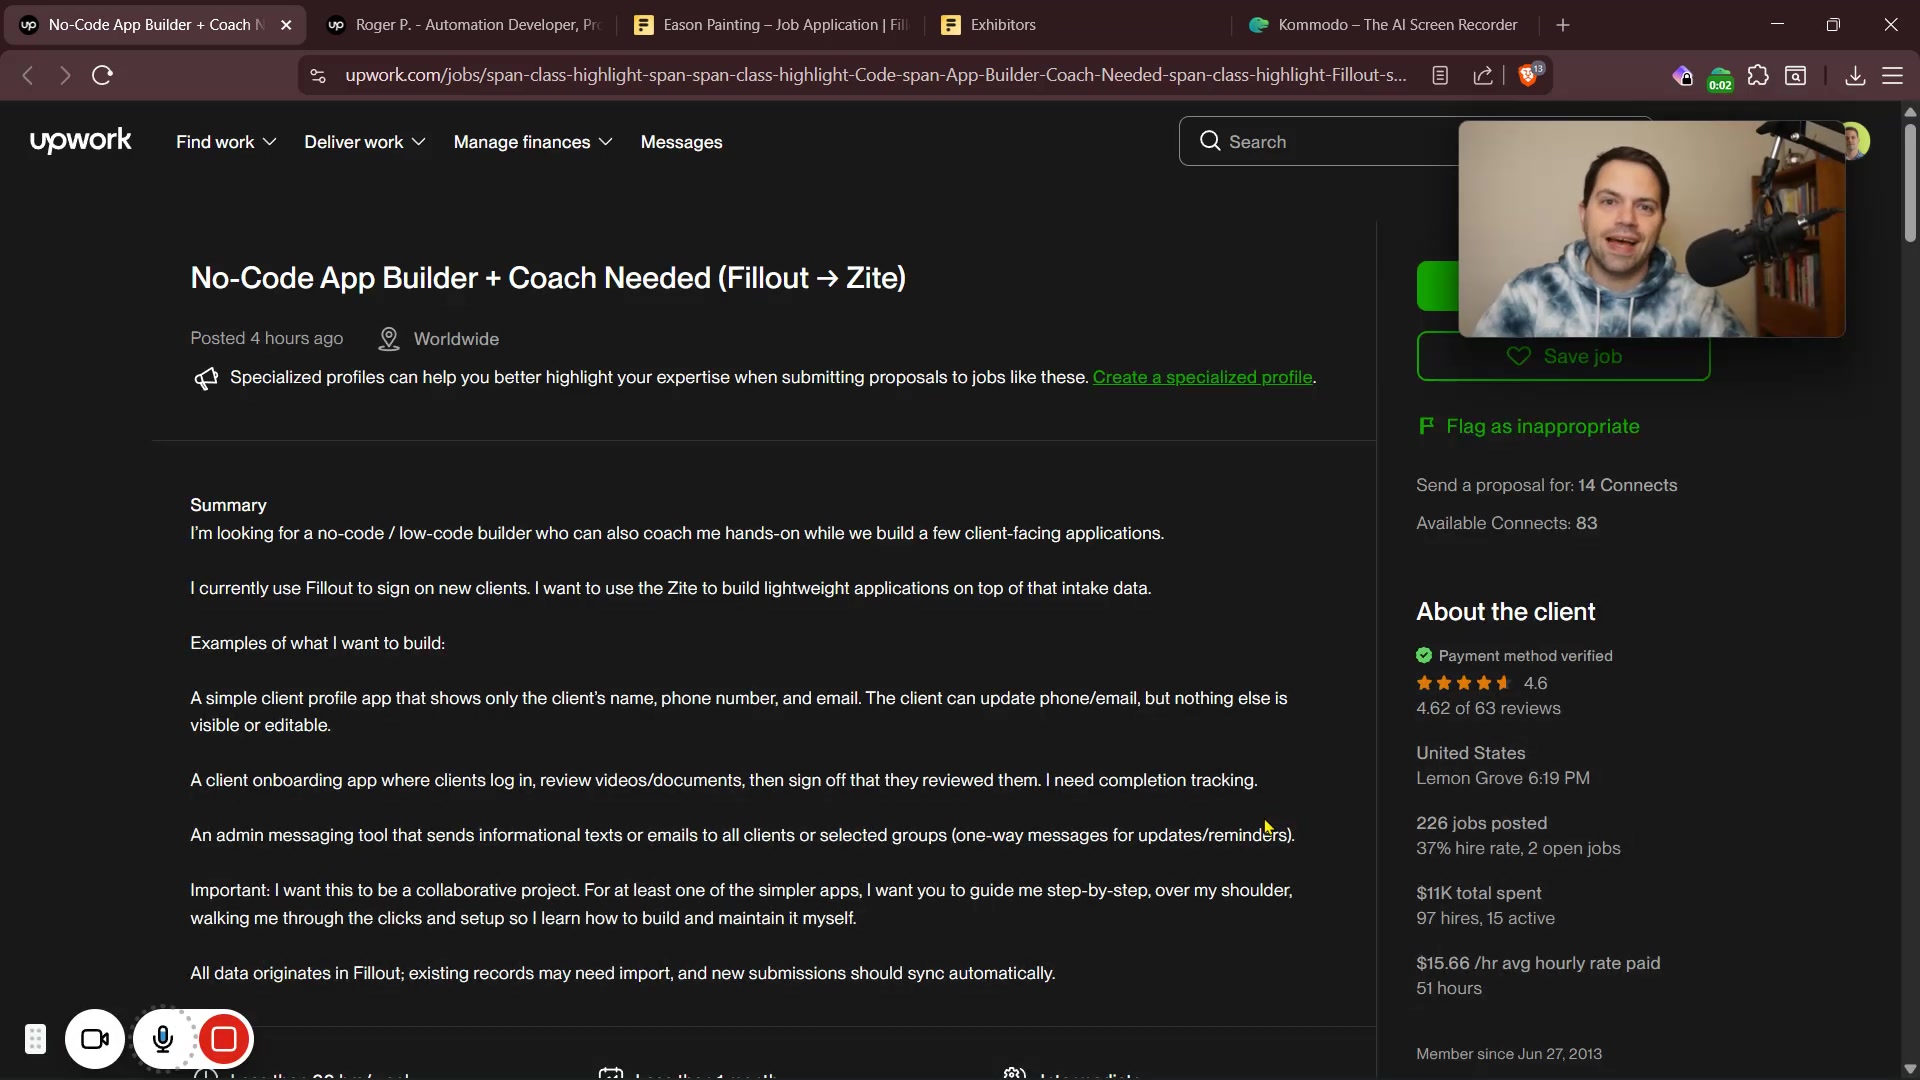Screen dimensions: 1920x1080
Task: Open browser hamburger menu
Action: pos(1893,75)
